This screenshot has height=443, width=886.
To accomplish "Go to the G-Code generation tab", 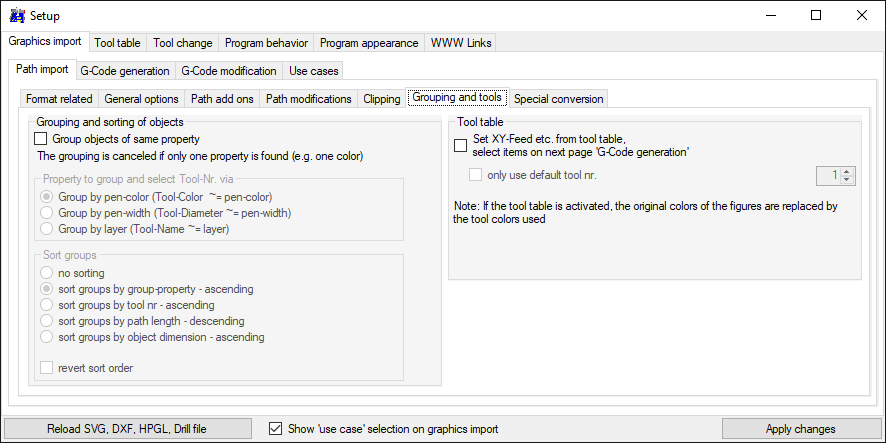I will [x=125, y=71].
